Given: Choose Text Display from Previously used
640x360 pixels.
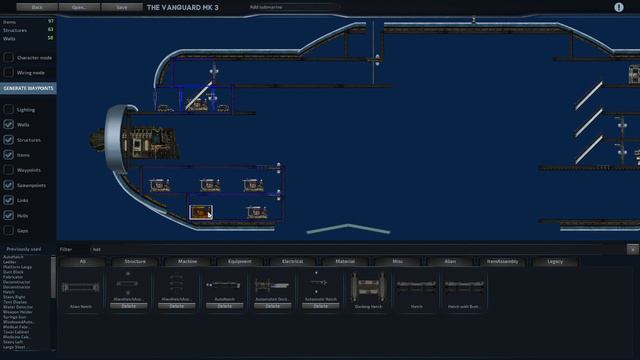Looking at the screenshot, I should (x=15, y=302).
